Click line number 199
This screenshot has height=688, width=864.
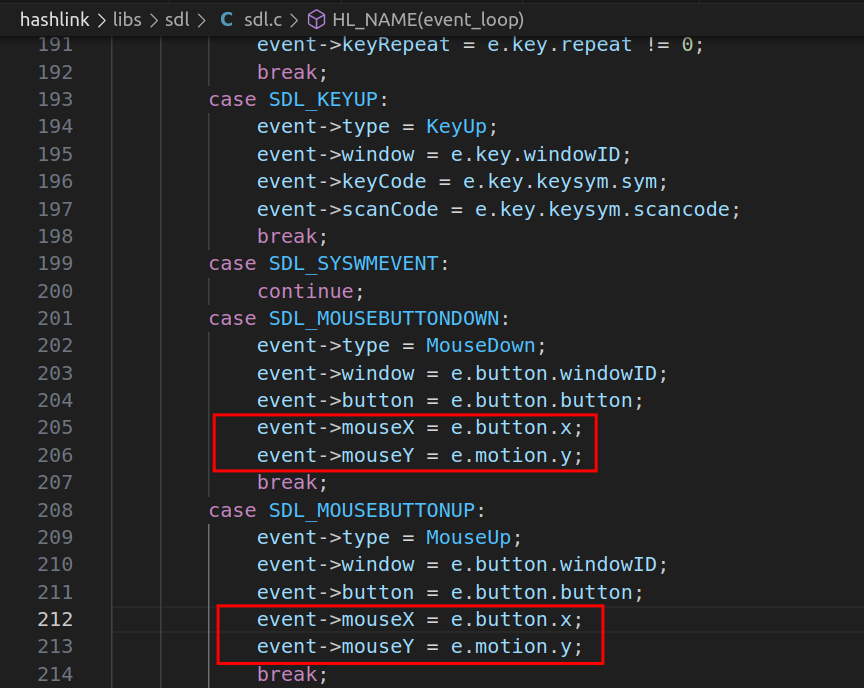55,264
